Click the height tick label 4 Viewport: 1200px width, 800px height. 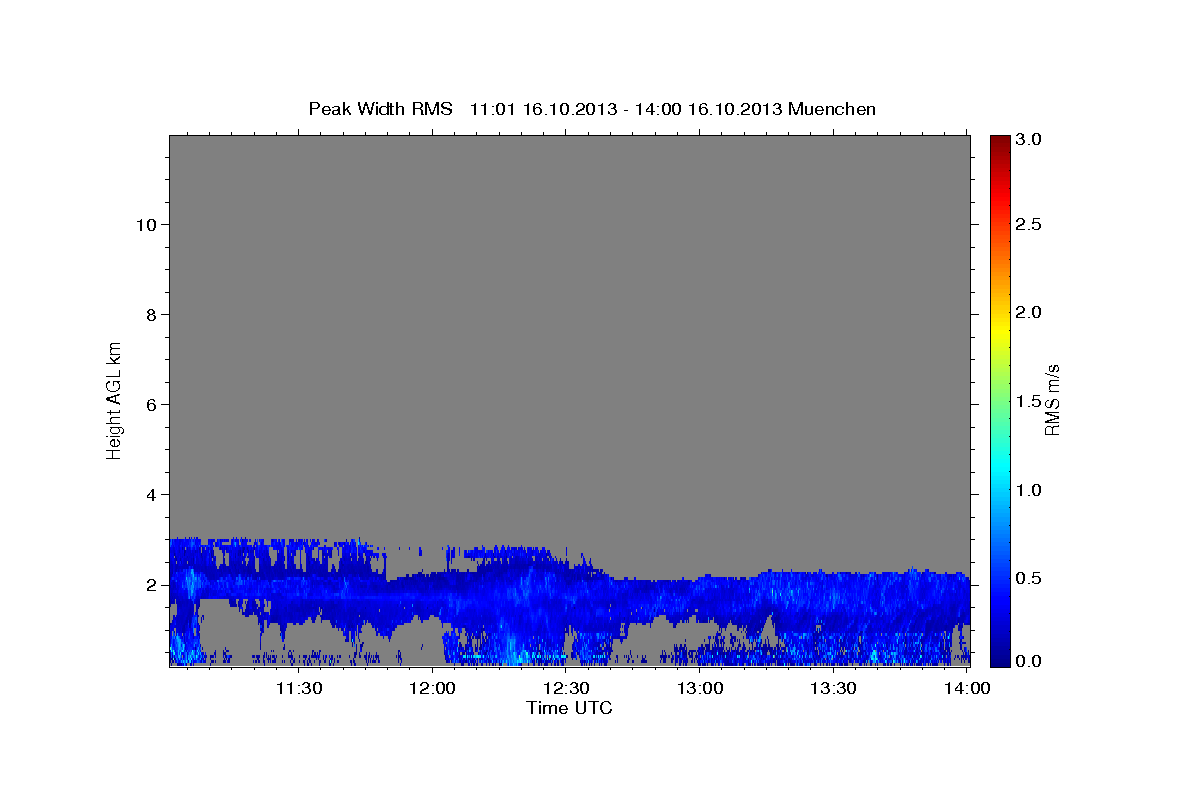point(151,495)
